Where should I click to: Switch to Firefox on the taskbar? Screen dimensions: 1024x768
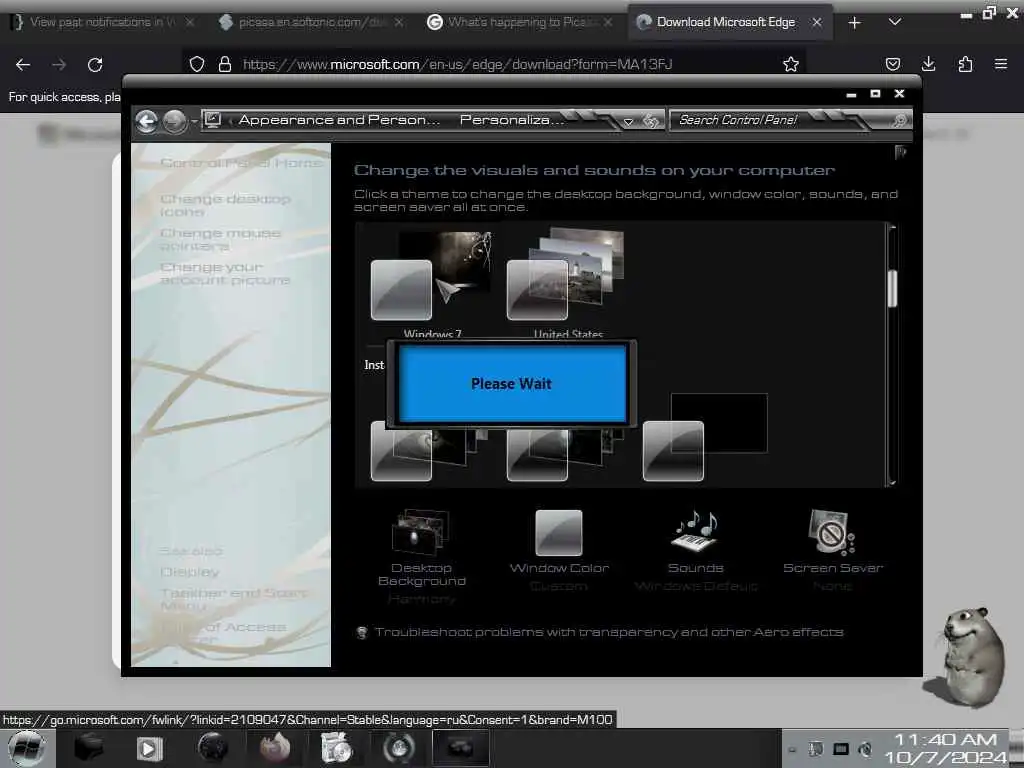click(x=275, y=748)
